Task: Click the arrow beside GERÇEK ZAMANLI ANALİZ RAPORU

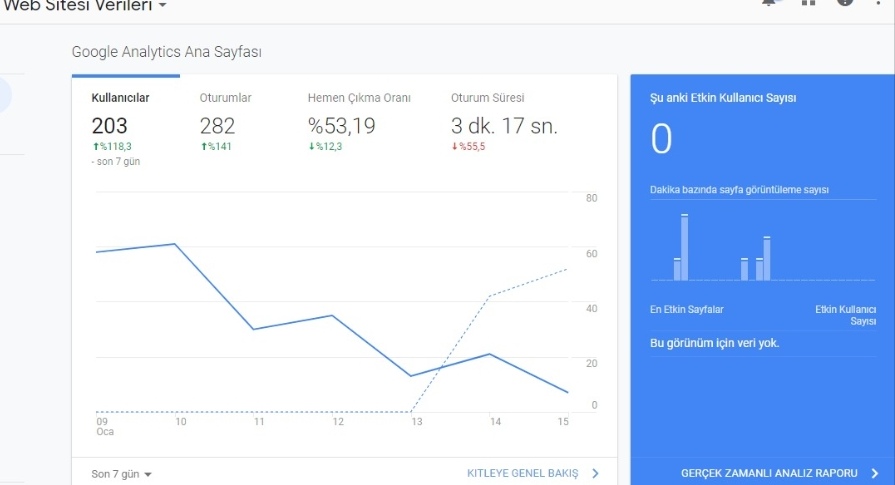Action: 875,473
